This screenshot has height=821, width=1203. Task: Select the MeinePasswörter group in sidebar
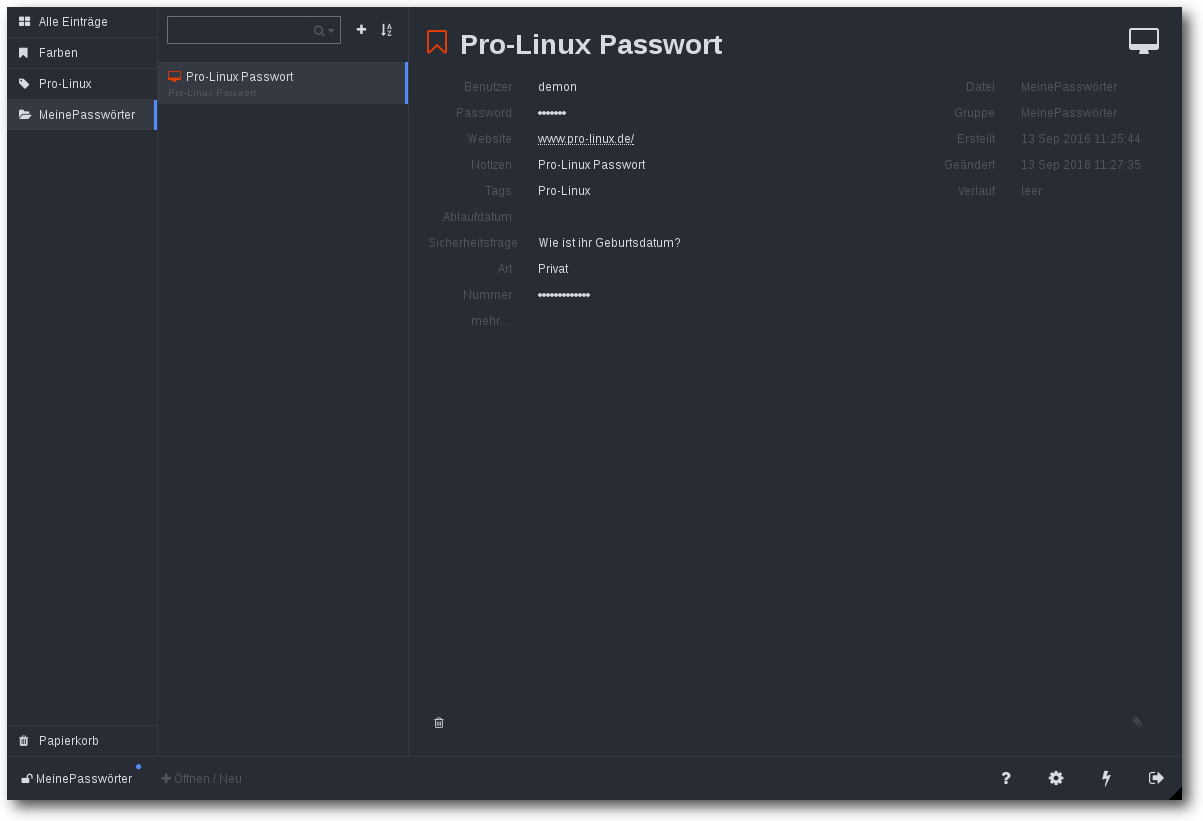point(82,115)
